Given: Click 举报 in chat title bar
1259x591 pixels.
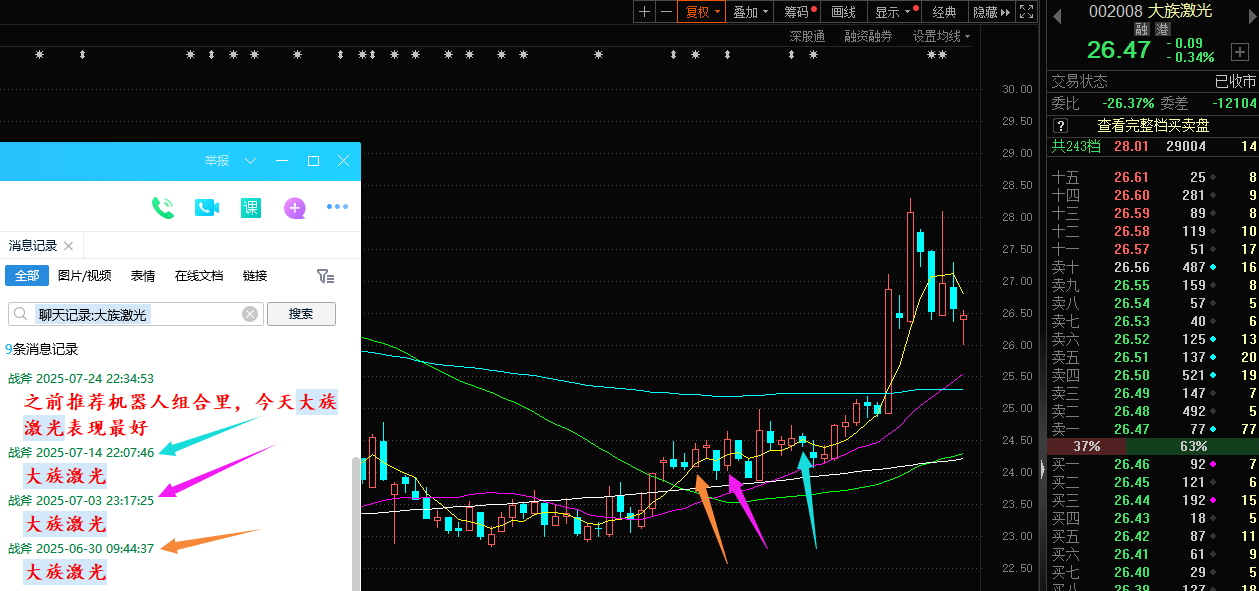Looking at the screenshot, I should click(217, 161).
